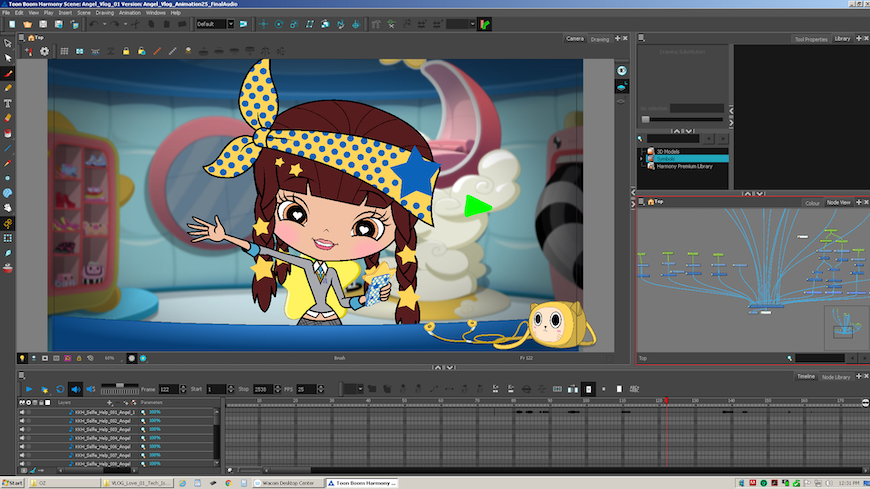Image resolution: width=870 pixels, height=489 pixels.
Task: Switch to the Colour tab
Action: point(812,203)
